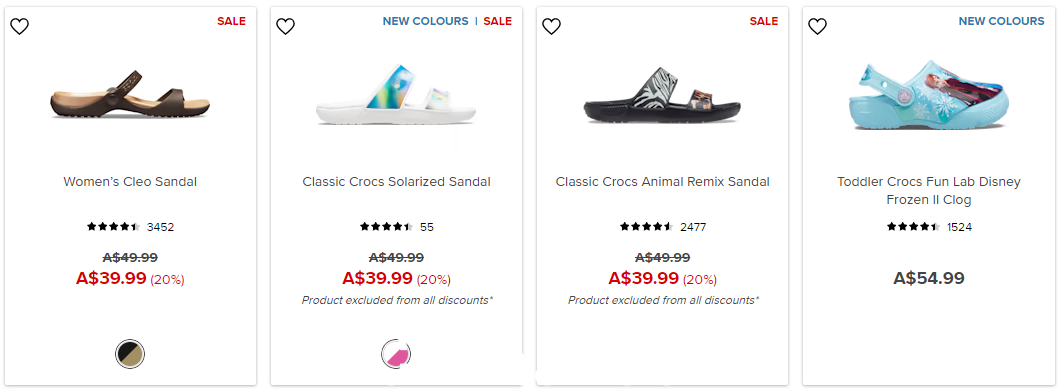Screen dimensions: 1060x390
Task: Favorite the Women's Cleo Sandal with heart
Action: pos(20,26)
